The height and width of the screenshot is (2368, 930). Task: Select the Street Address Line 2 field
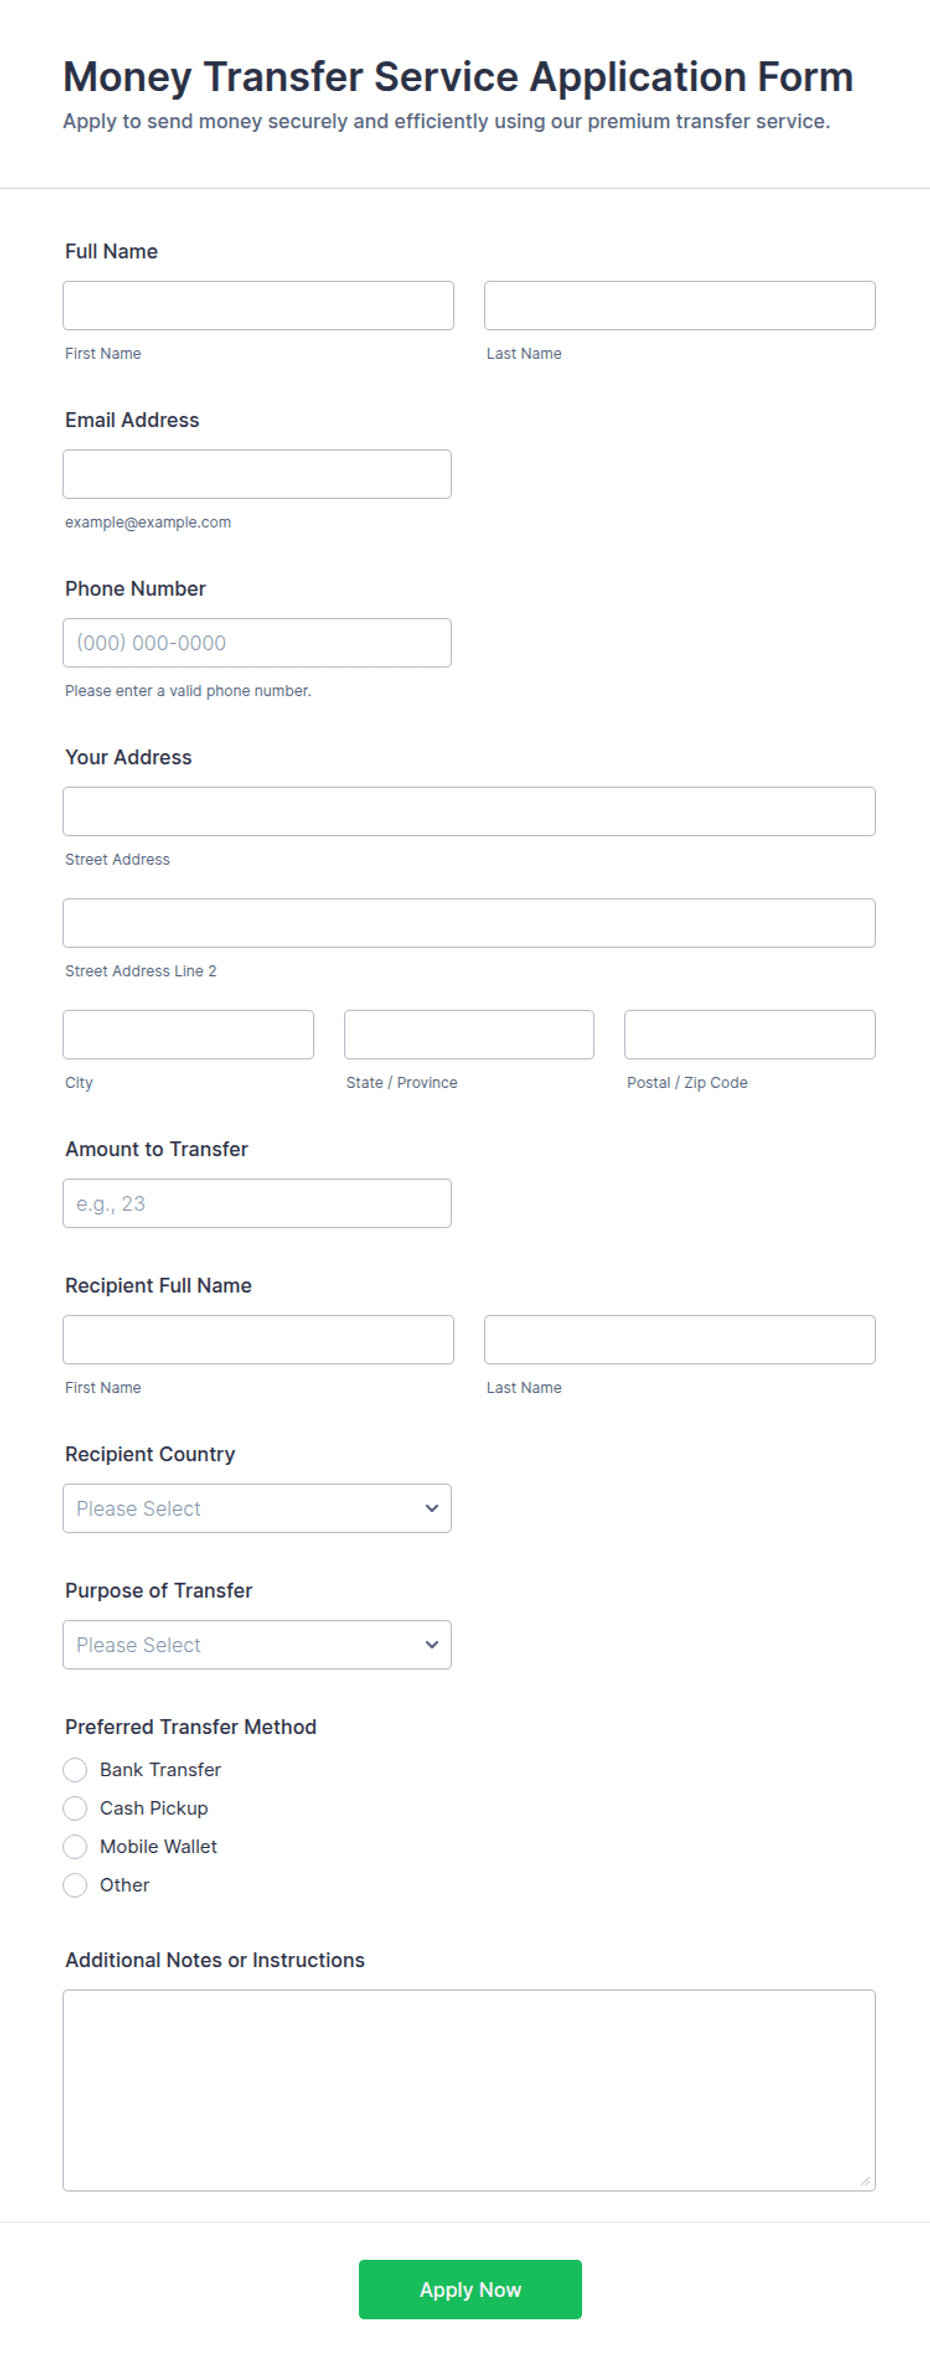pyautogui.click(x=469, y=923)
